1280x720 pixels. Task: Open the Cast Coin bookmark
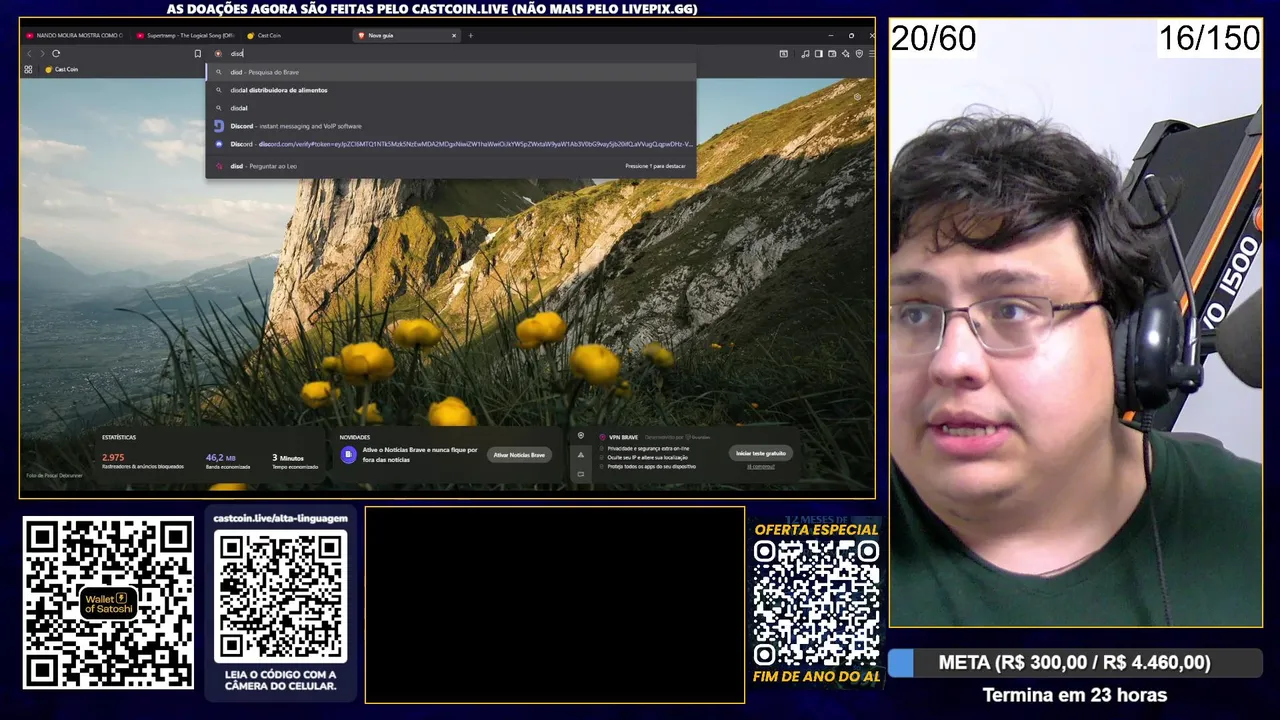(62, 70)
